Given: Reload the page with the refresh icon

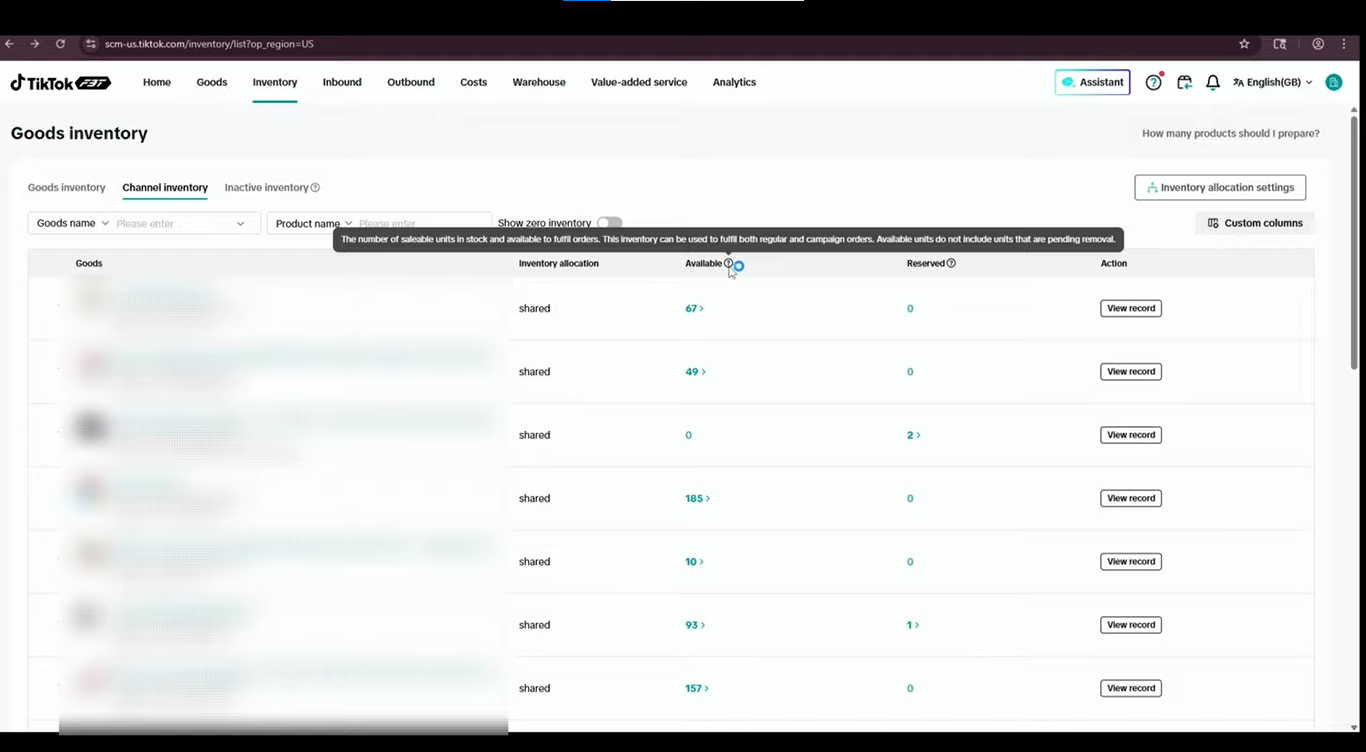Looking at the screenshot, I should tap(60, 44).
